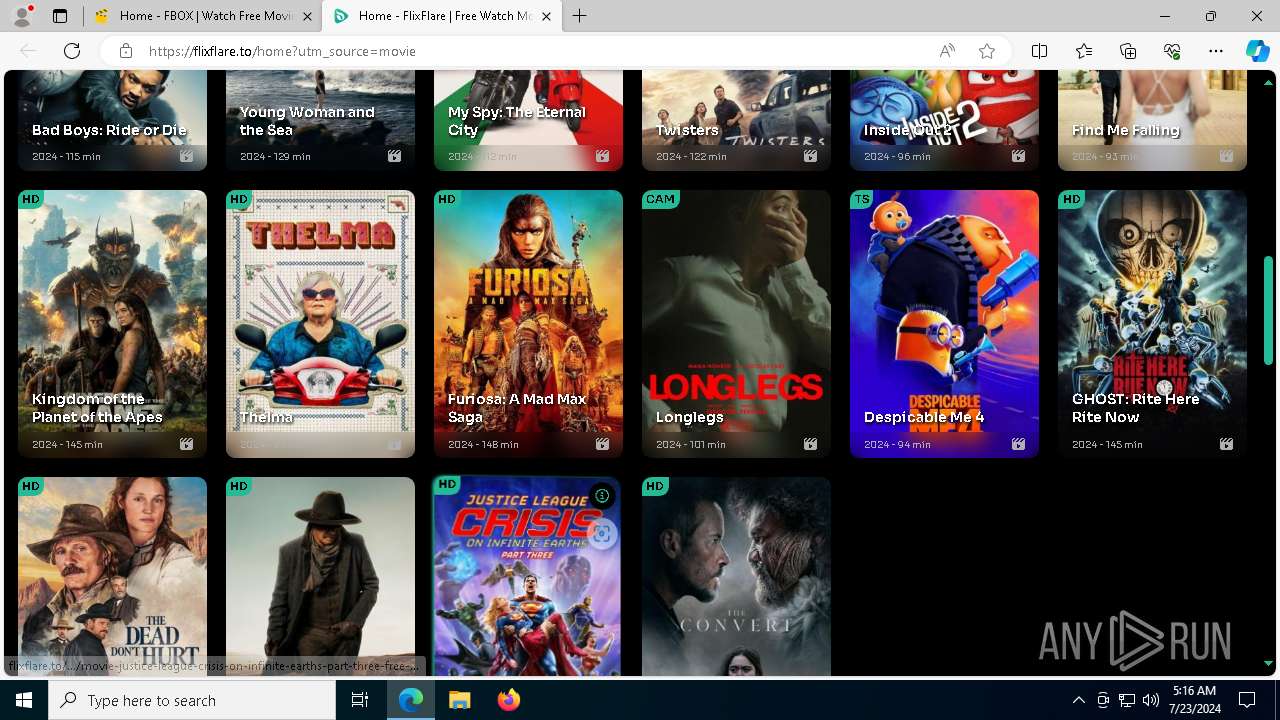This screenshot has width=1280, height=720.
Task: Open The Dead Don't Hurt poster
Action: (x=112, y=576)
